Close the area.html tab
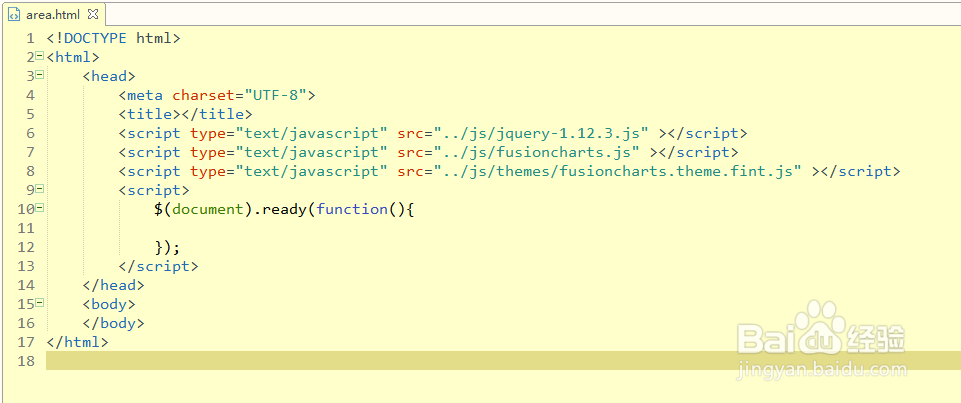The image size is (961, 403). pyautogui.click(x=93, y=13)
